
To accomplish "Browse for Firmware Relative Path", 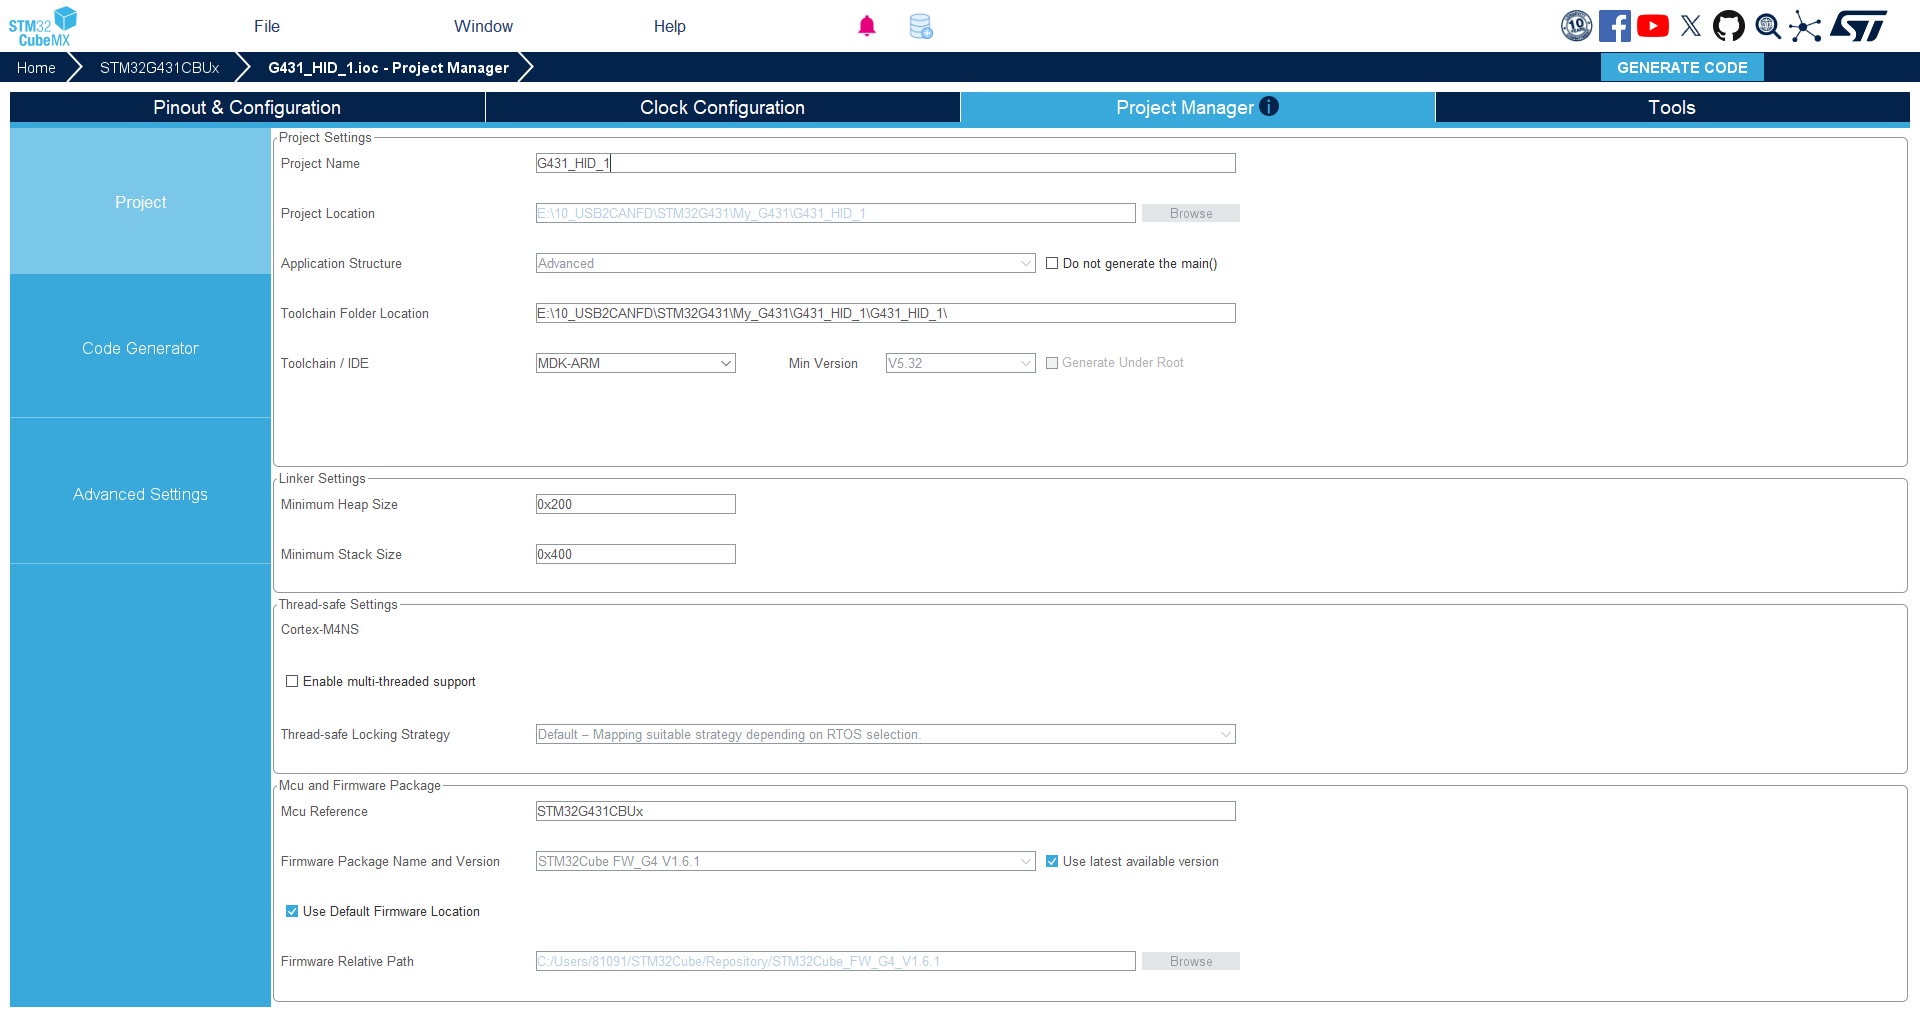I will tap(1191, 961).
